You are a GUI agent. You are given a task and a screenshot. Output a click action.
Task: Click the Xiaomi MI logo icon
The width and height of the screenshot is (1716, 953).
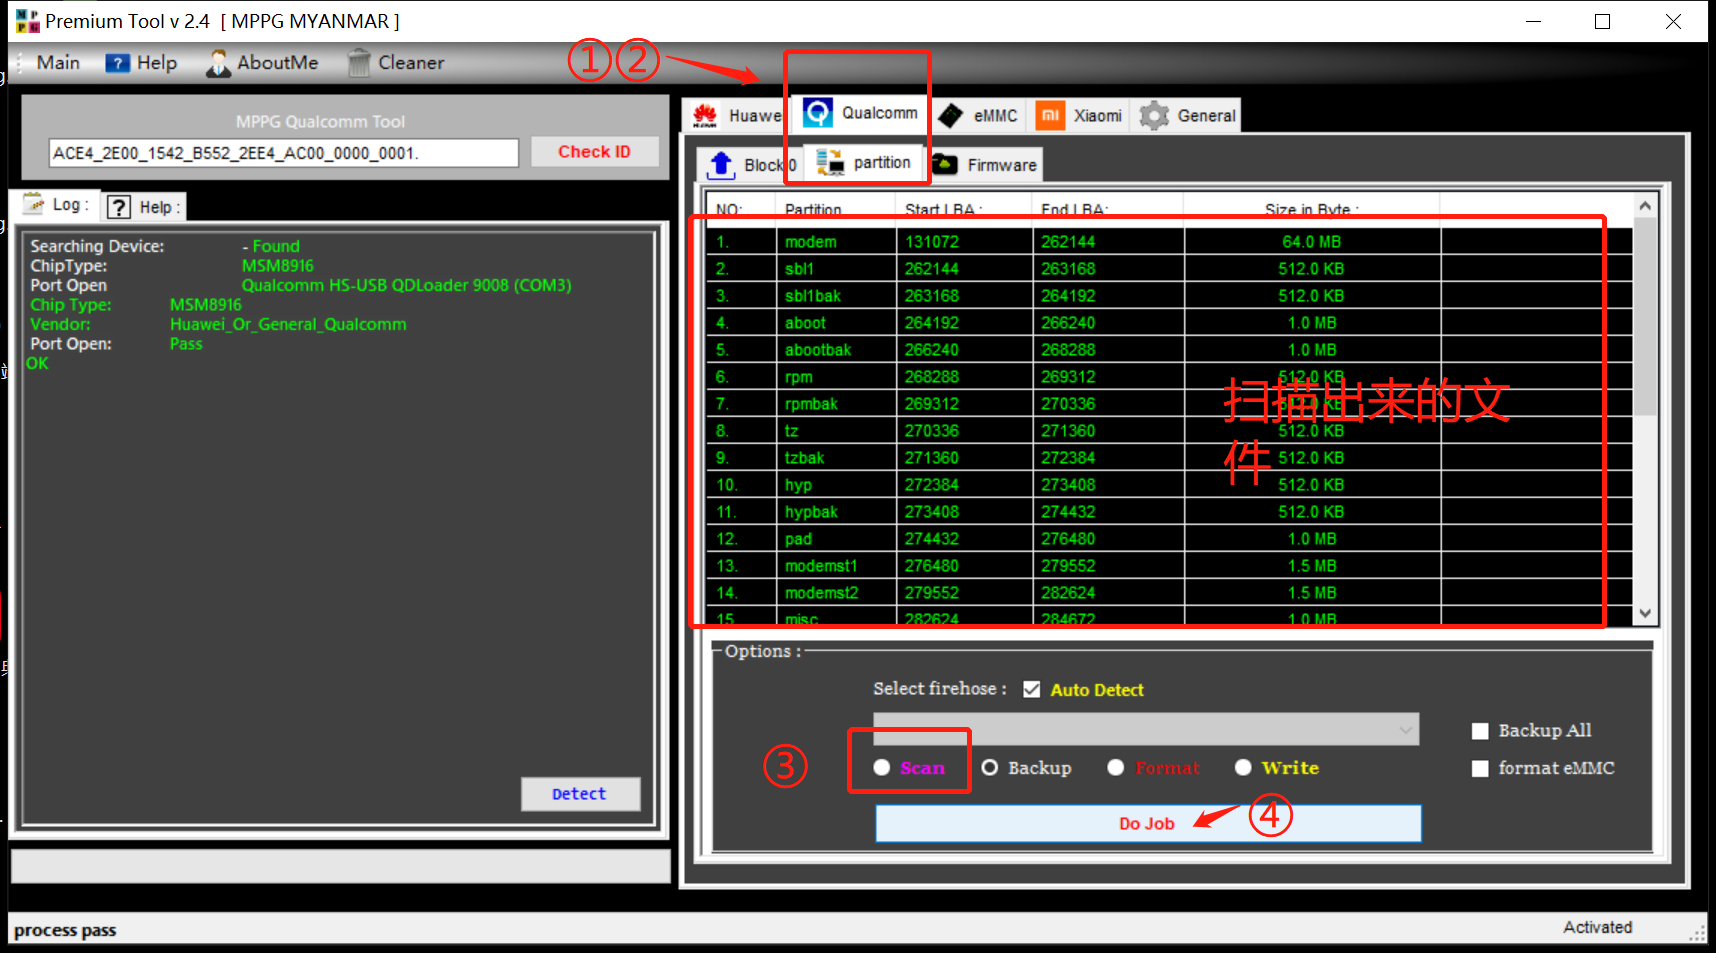[x=1050, y=115]
